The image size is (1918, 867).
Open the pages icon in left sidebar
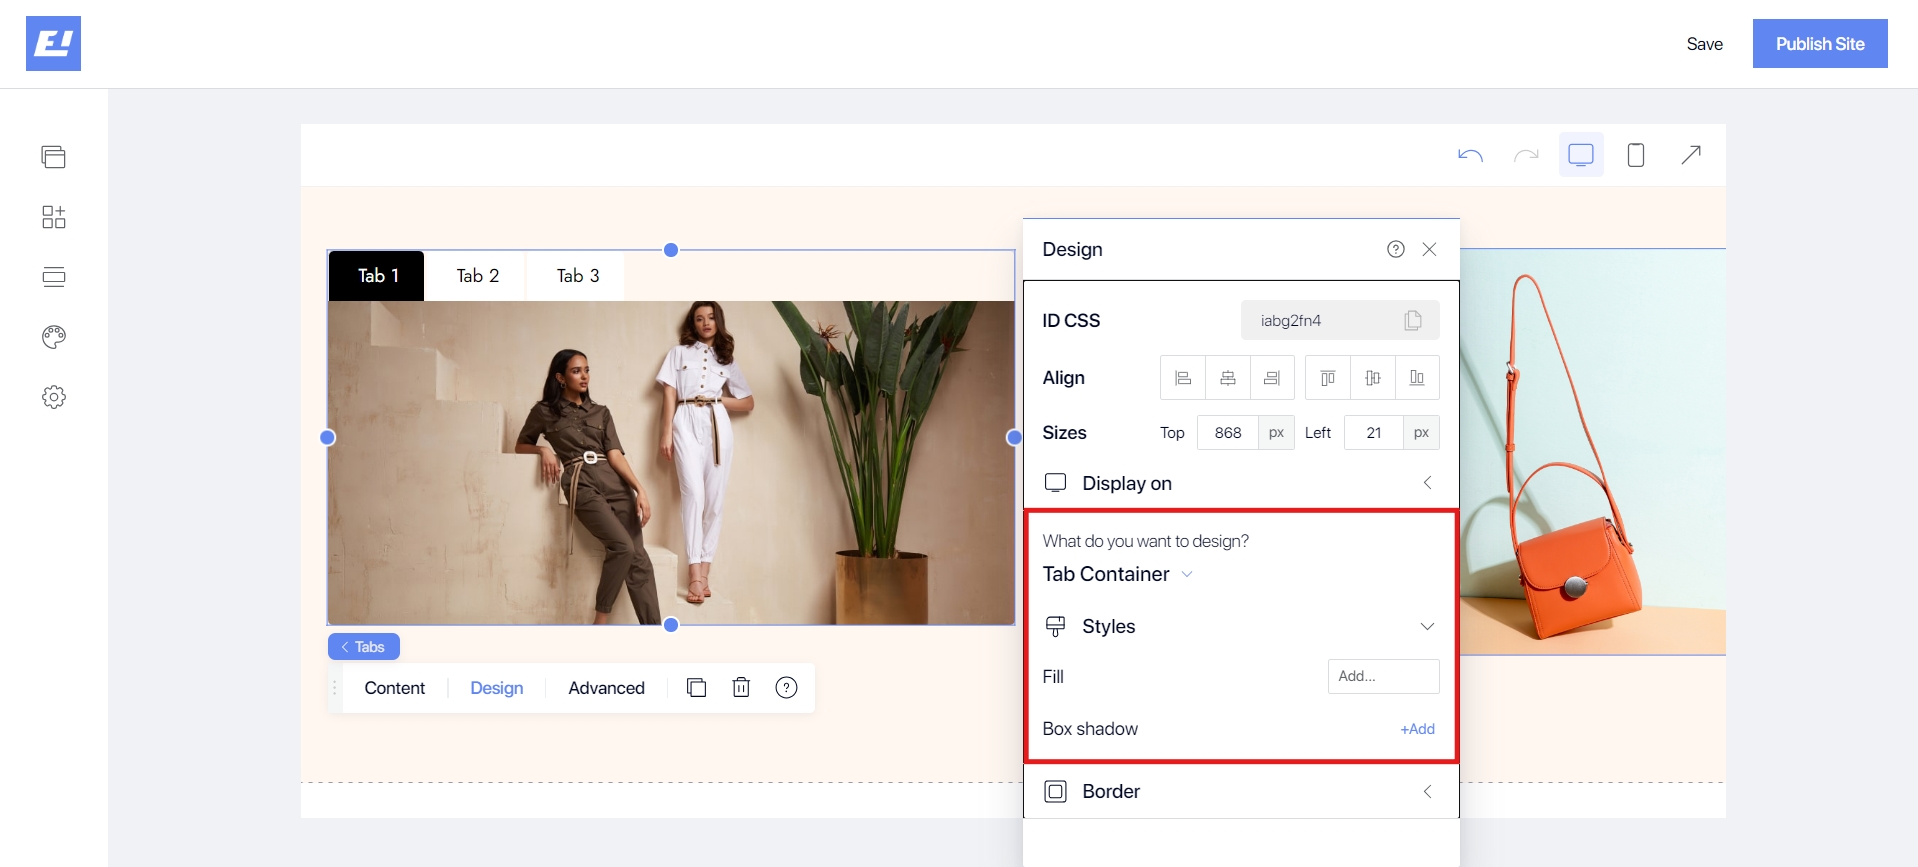tap(54, 157)
